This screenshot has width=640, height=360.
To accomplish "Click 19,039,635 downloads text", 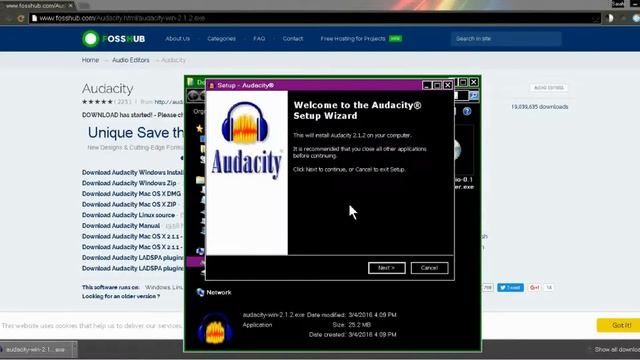I will [x=540, y=107].
